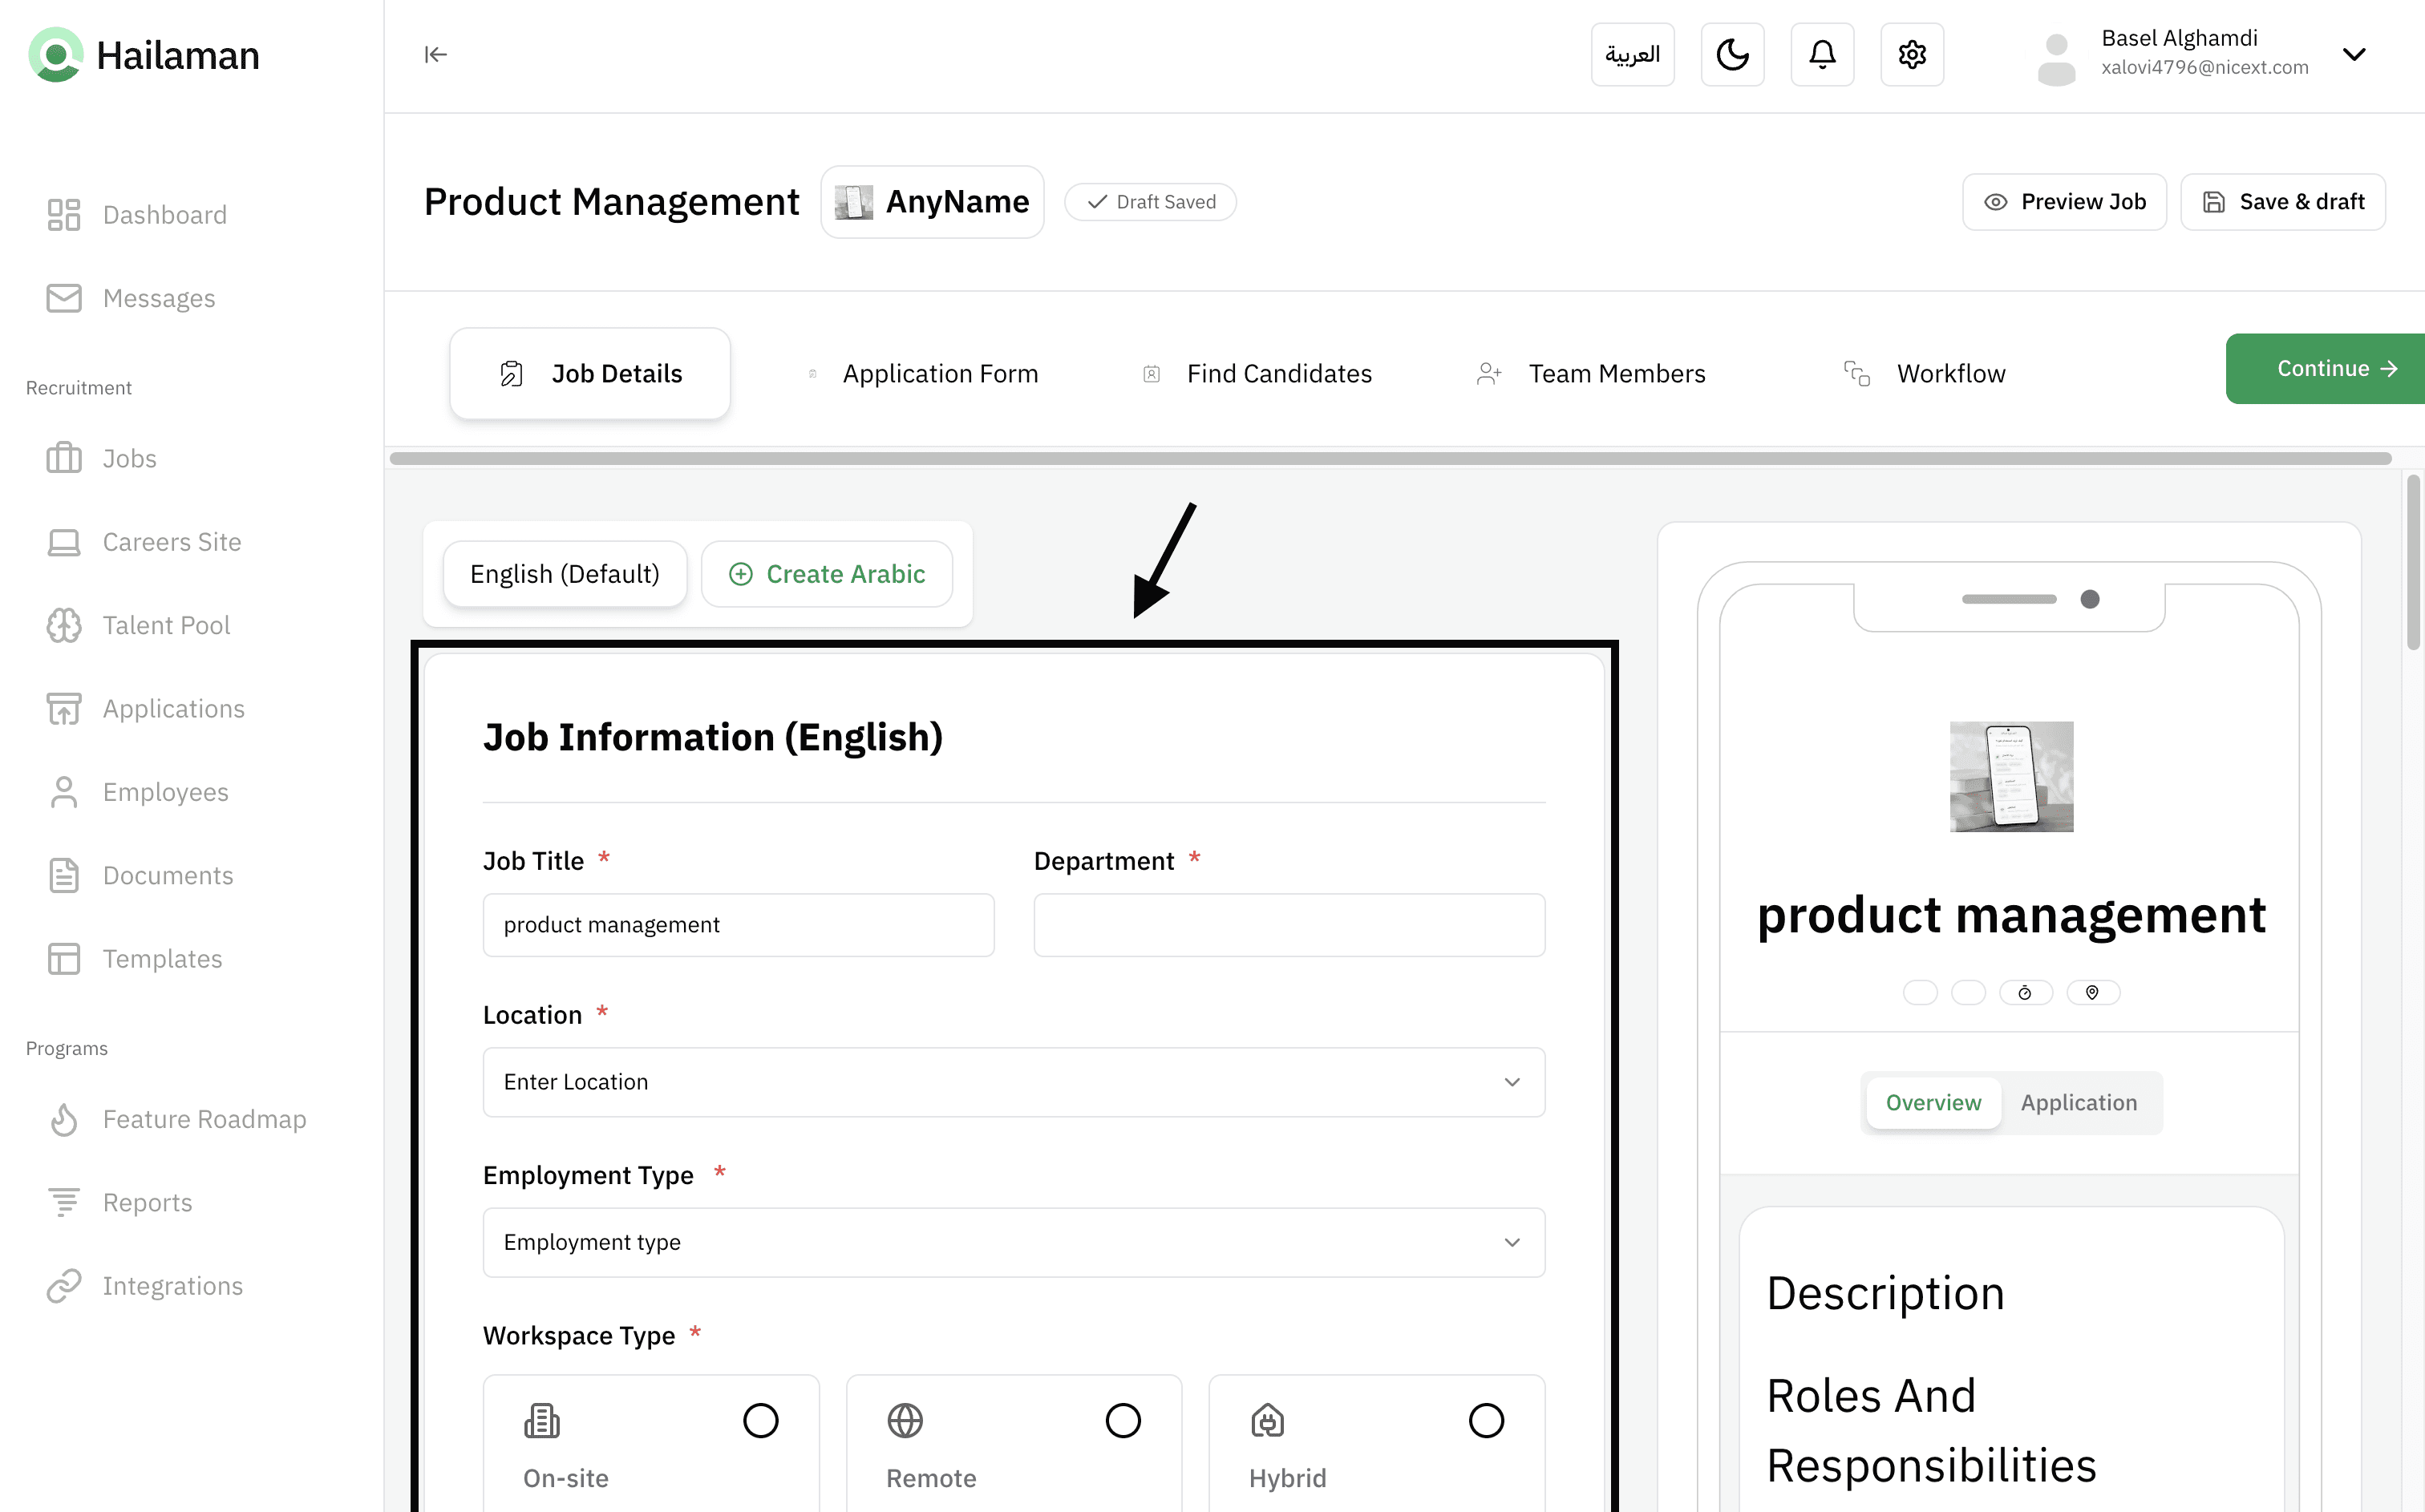
Task: Open the Employment type dropdown
Action: pyautogui.click(x=1013, y=1242)
